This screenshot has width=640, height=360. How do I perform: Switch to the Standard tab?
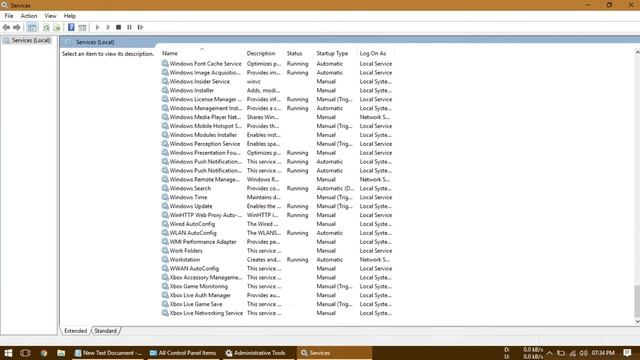105,331
